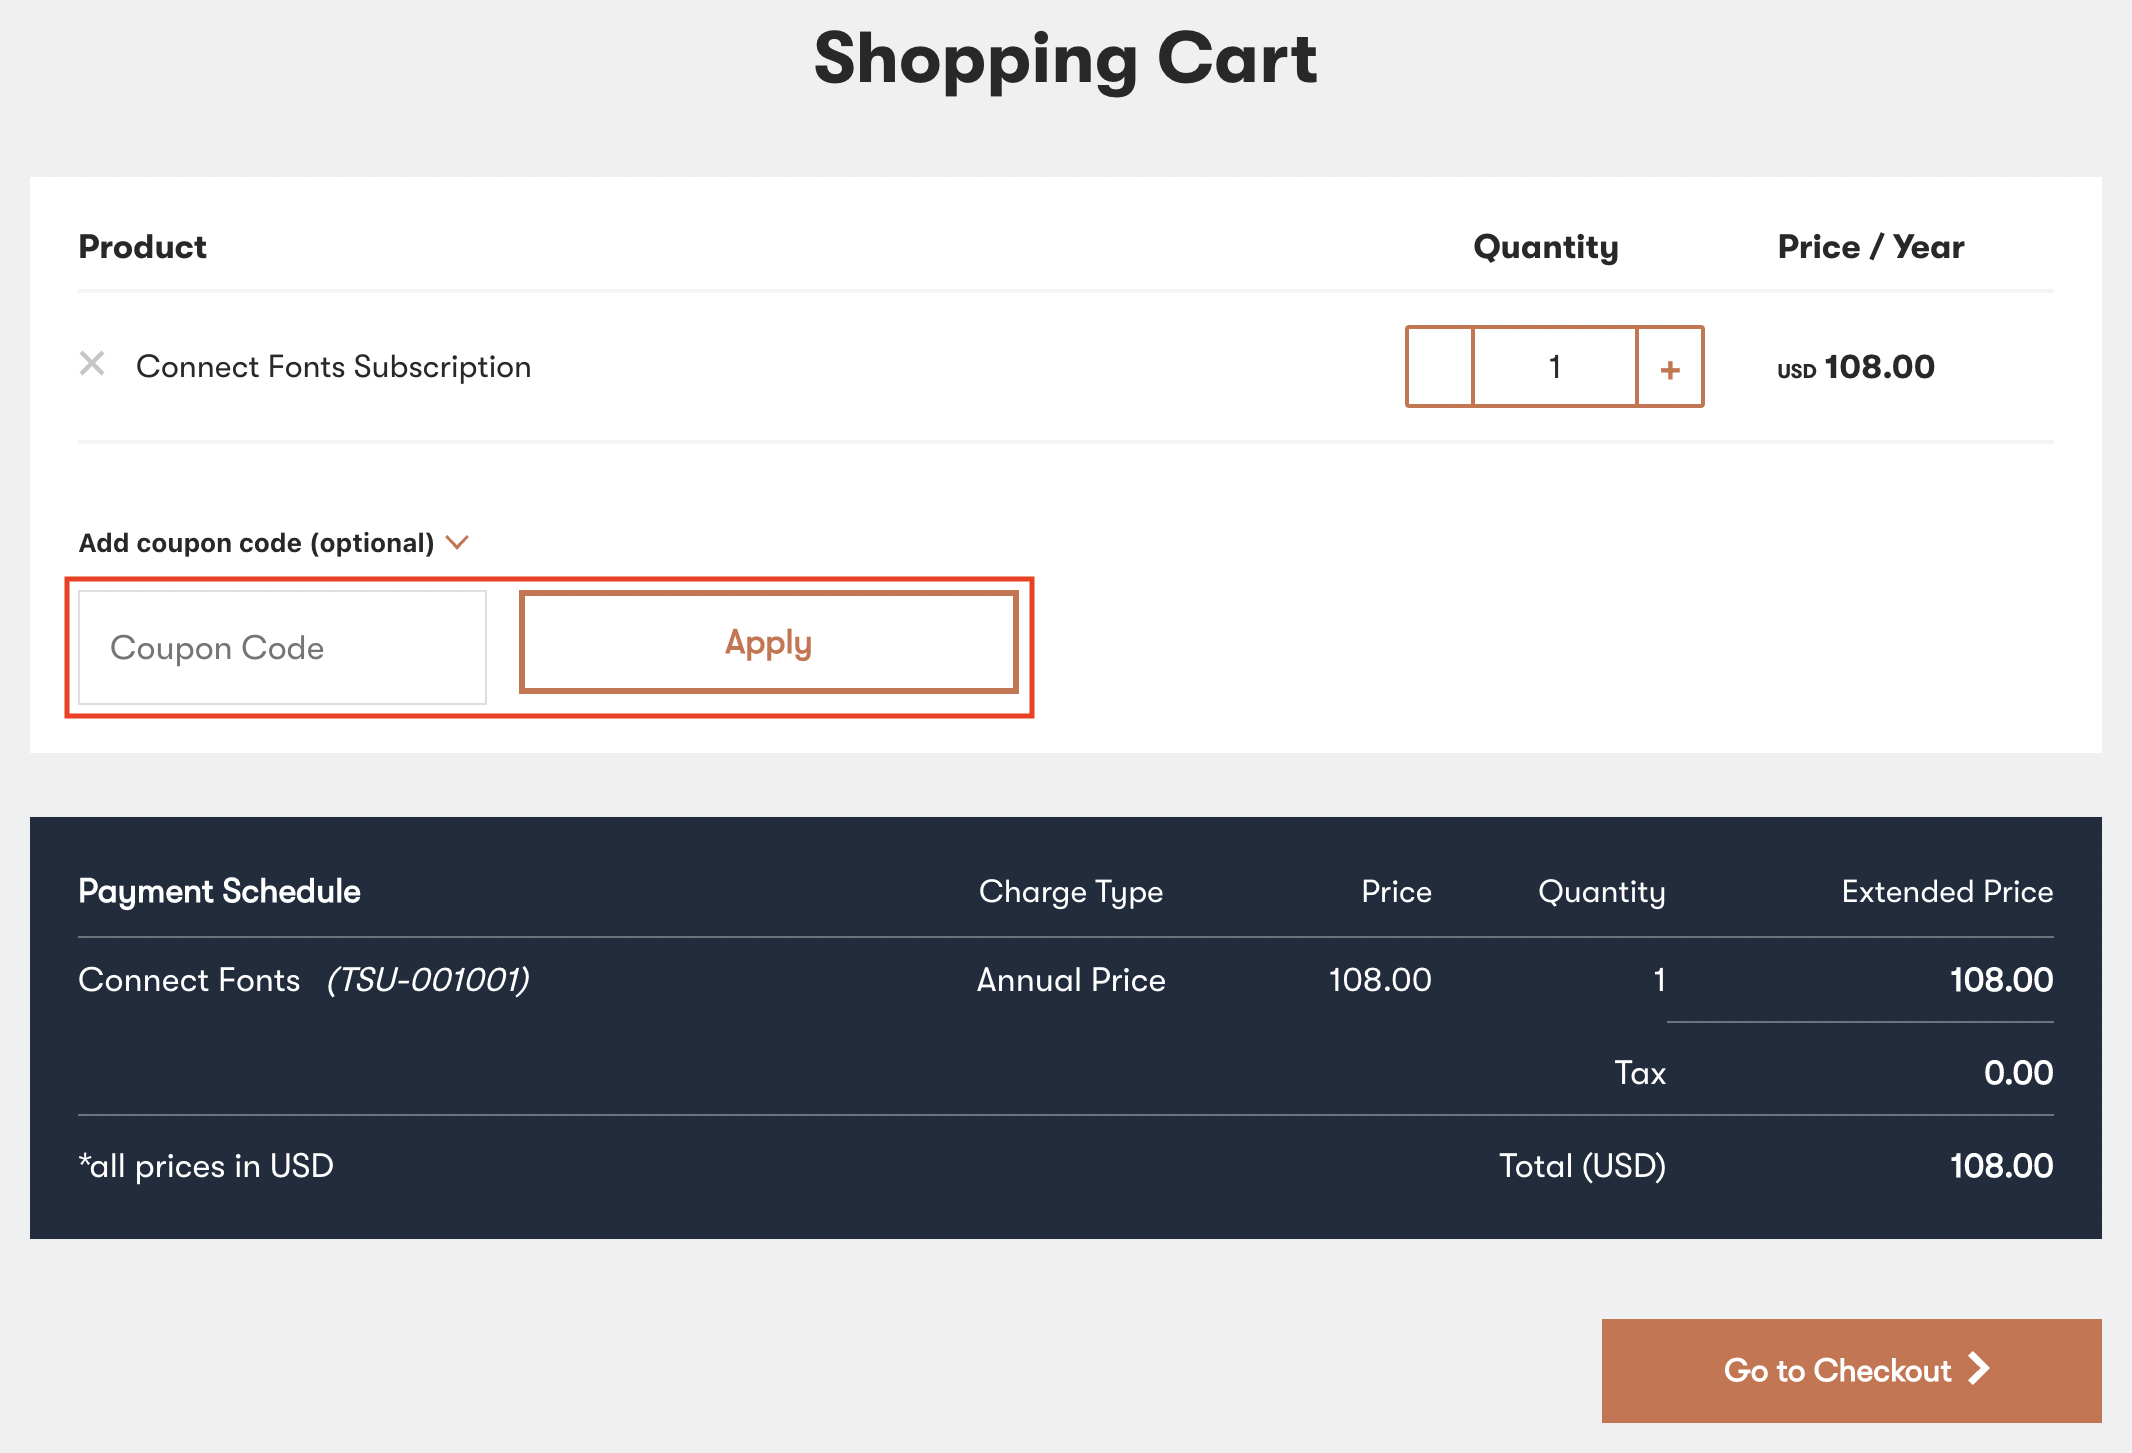Click the arrow next to Add coupon code
Image resolution: width=2132 pixels, height=1453 pixels.
point(459,542)
